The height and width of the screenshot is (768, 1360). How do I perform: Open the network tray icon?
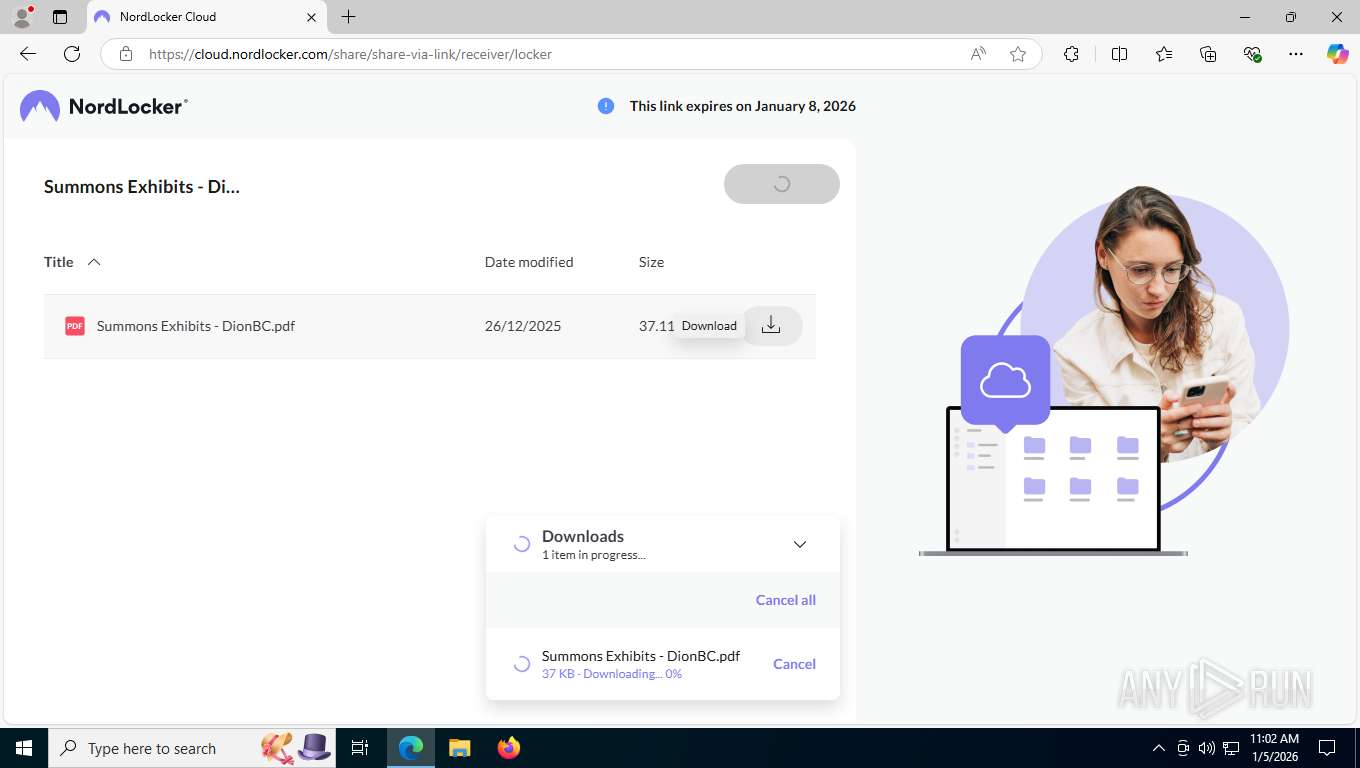(1231, 748)
